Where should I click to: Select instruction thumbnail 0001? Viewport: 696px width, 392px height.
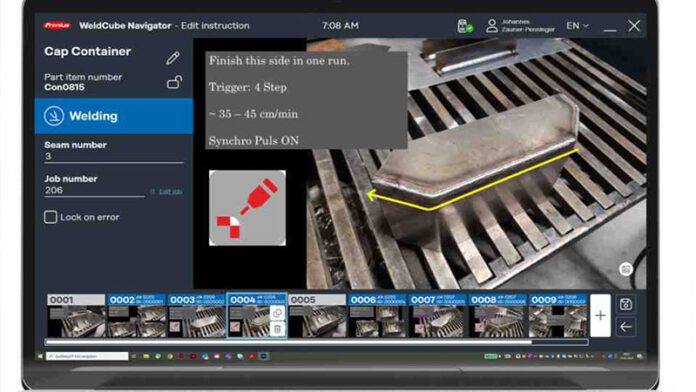76,316
